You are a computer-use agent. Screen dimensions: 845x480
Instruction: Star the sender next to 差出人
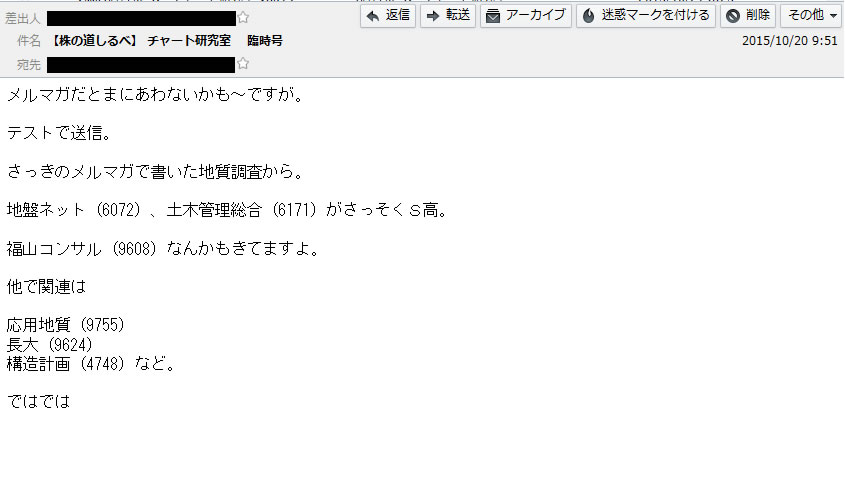(x=243, y=18)
